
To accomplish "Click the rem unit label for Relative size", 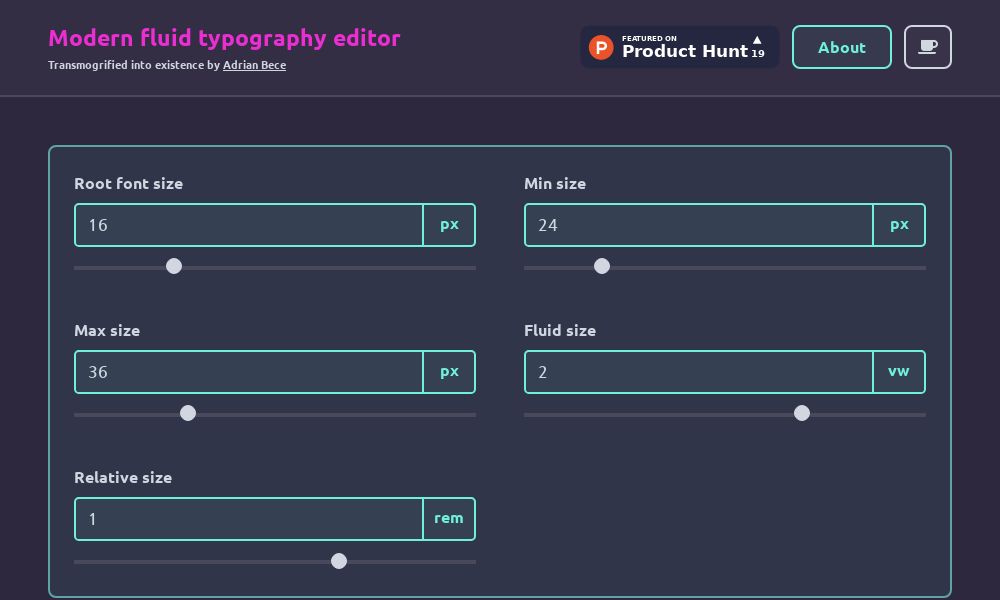I will pos(449,518).
